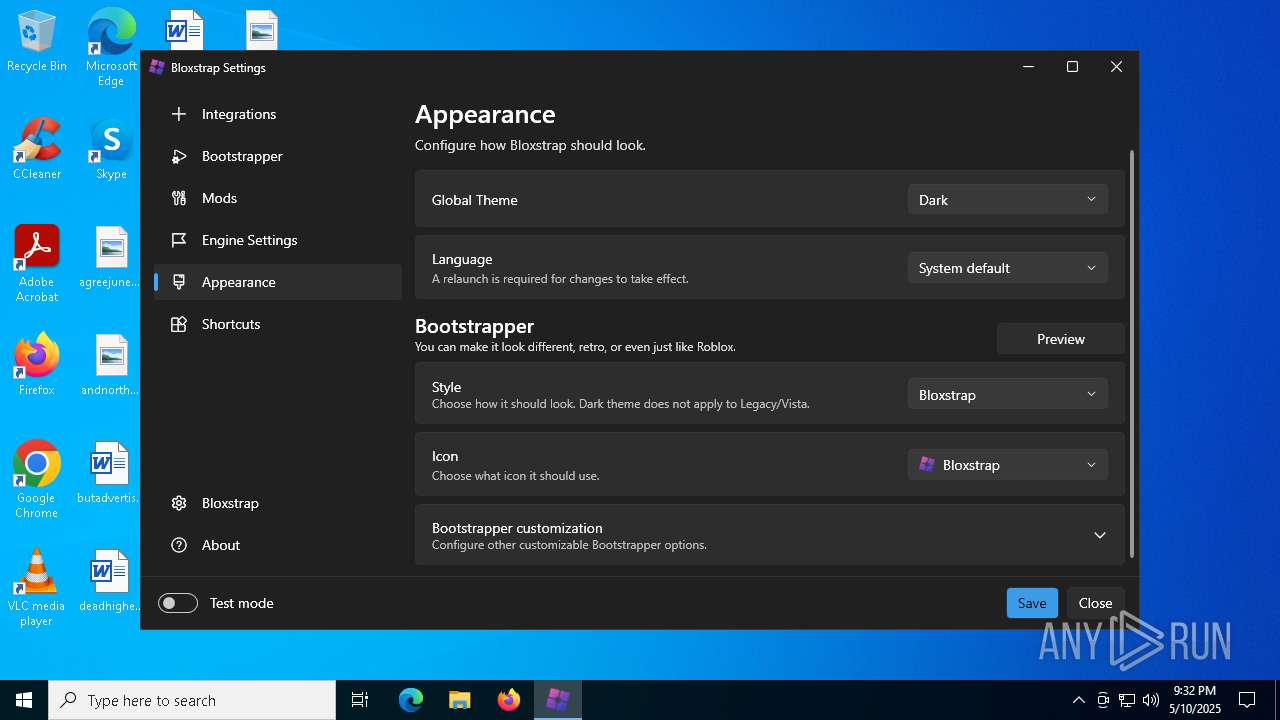
Task: Open the Language dropdown
Action: click(x=1008, y=268)
